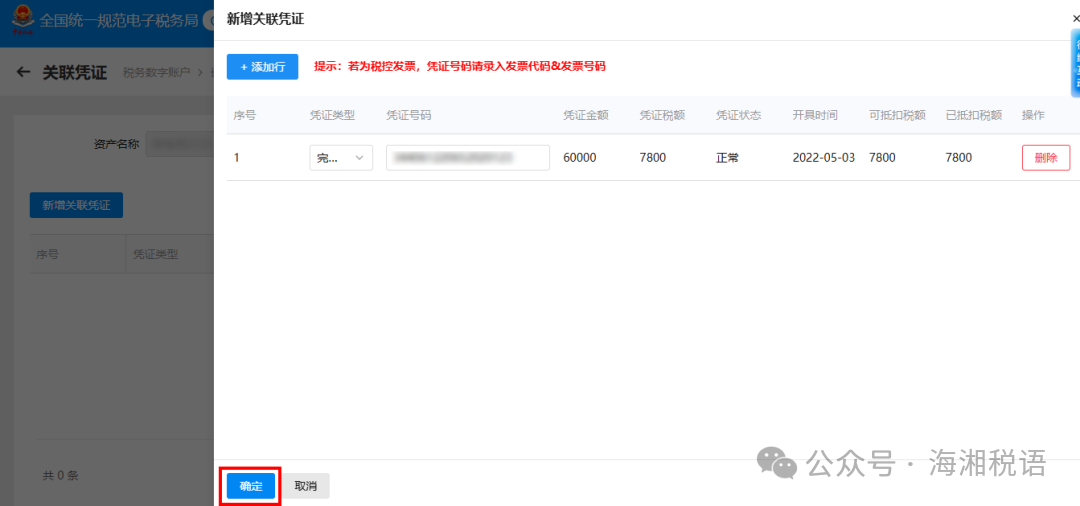1080x506 pixels.
Task: Click the 操作 column header
Action: pos(1033,115)
